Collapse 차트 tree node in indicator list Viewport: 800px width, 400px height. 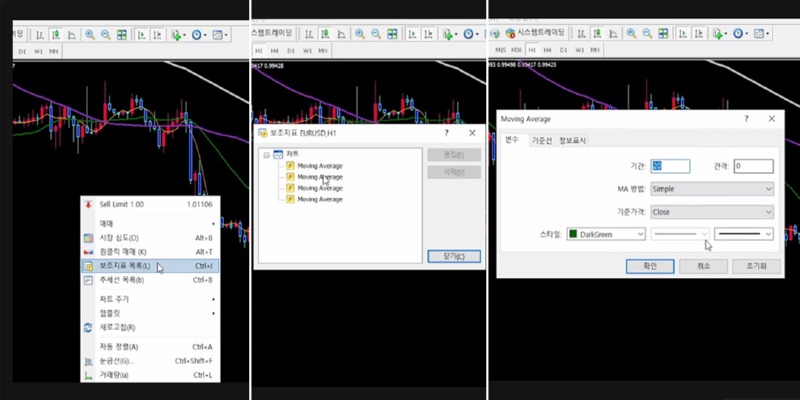266,155
